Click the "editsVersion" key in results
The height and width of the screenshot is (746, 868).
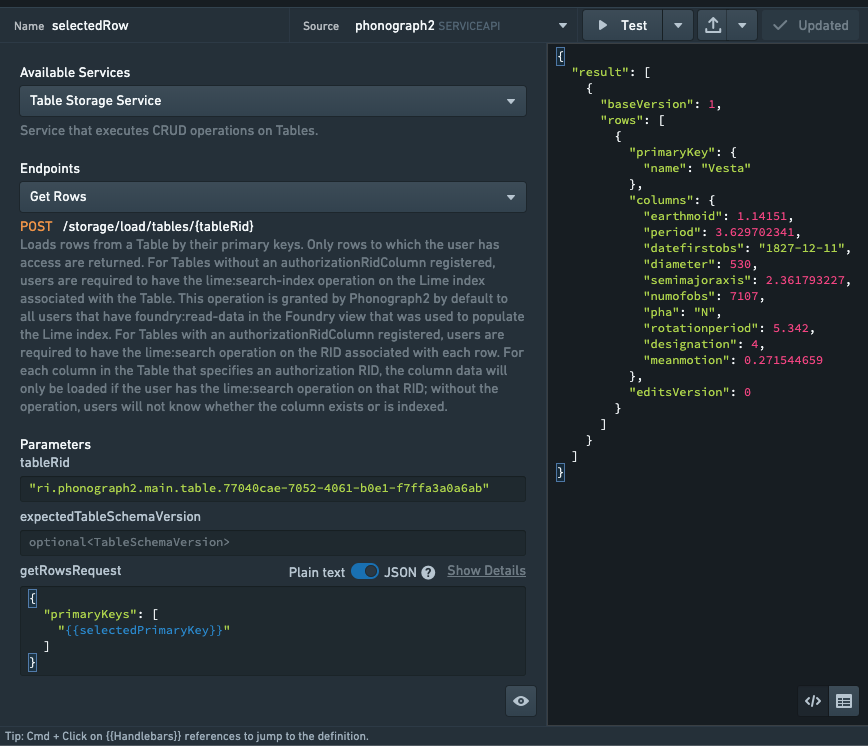[679, 392]
